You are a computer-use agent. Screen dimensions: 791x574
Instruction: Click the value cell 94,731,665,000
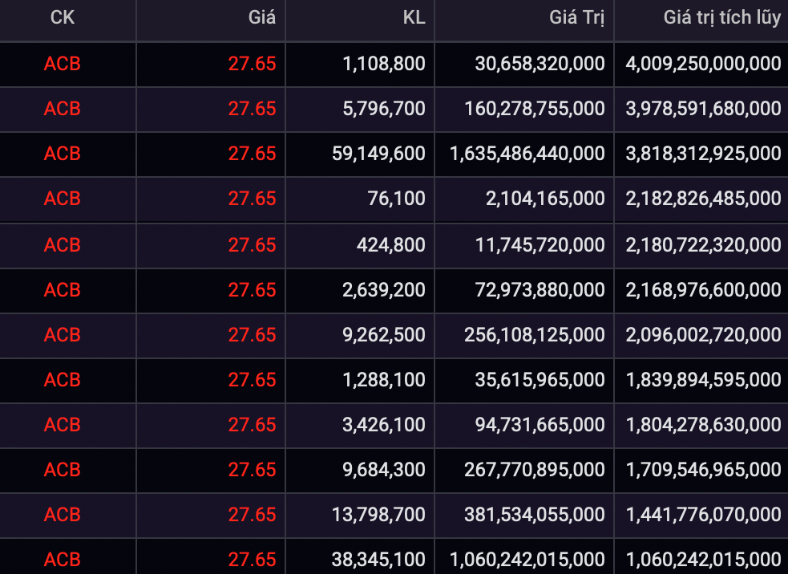(540, 425)
